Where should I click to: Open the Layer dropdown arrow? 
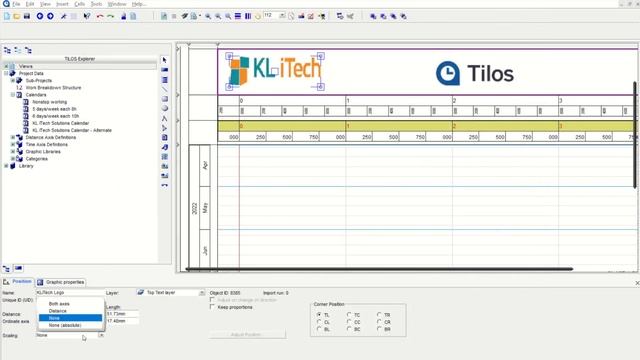(202, 293)
